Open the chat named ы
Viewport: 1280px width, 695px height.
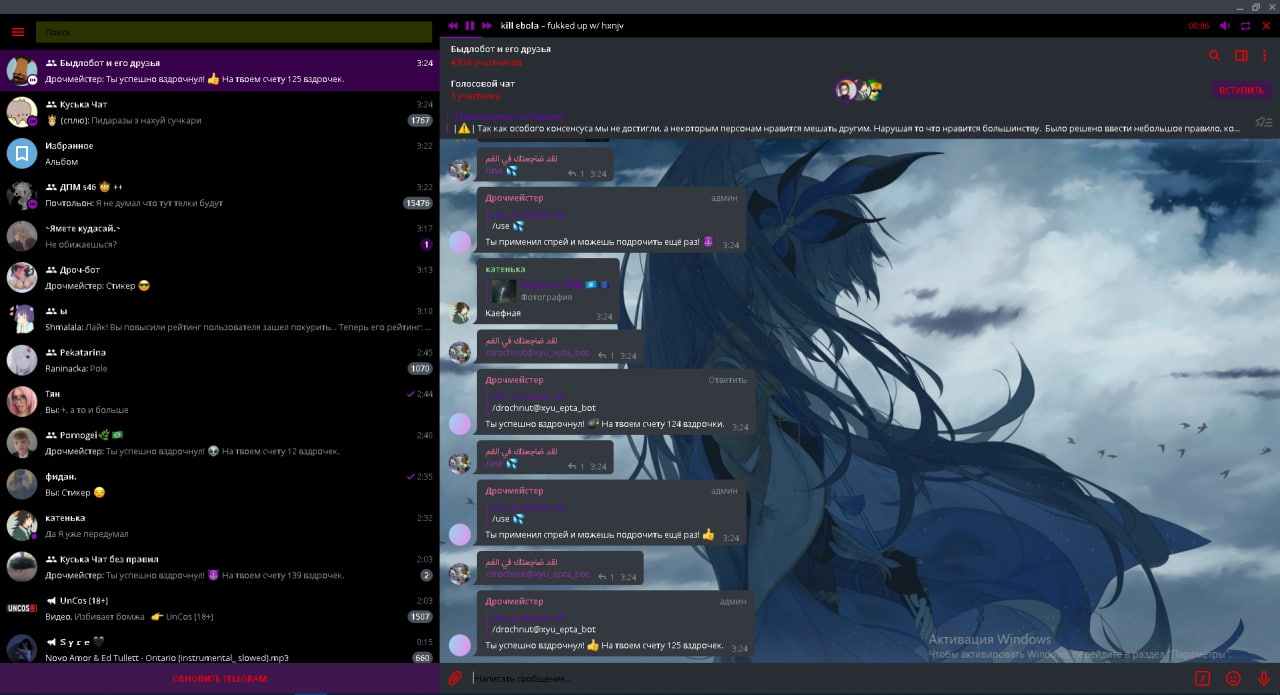tap(219, 319)
